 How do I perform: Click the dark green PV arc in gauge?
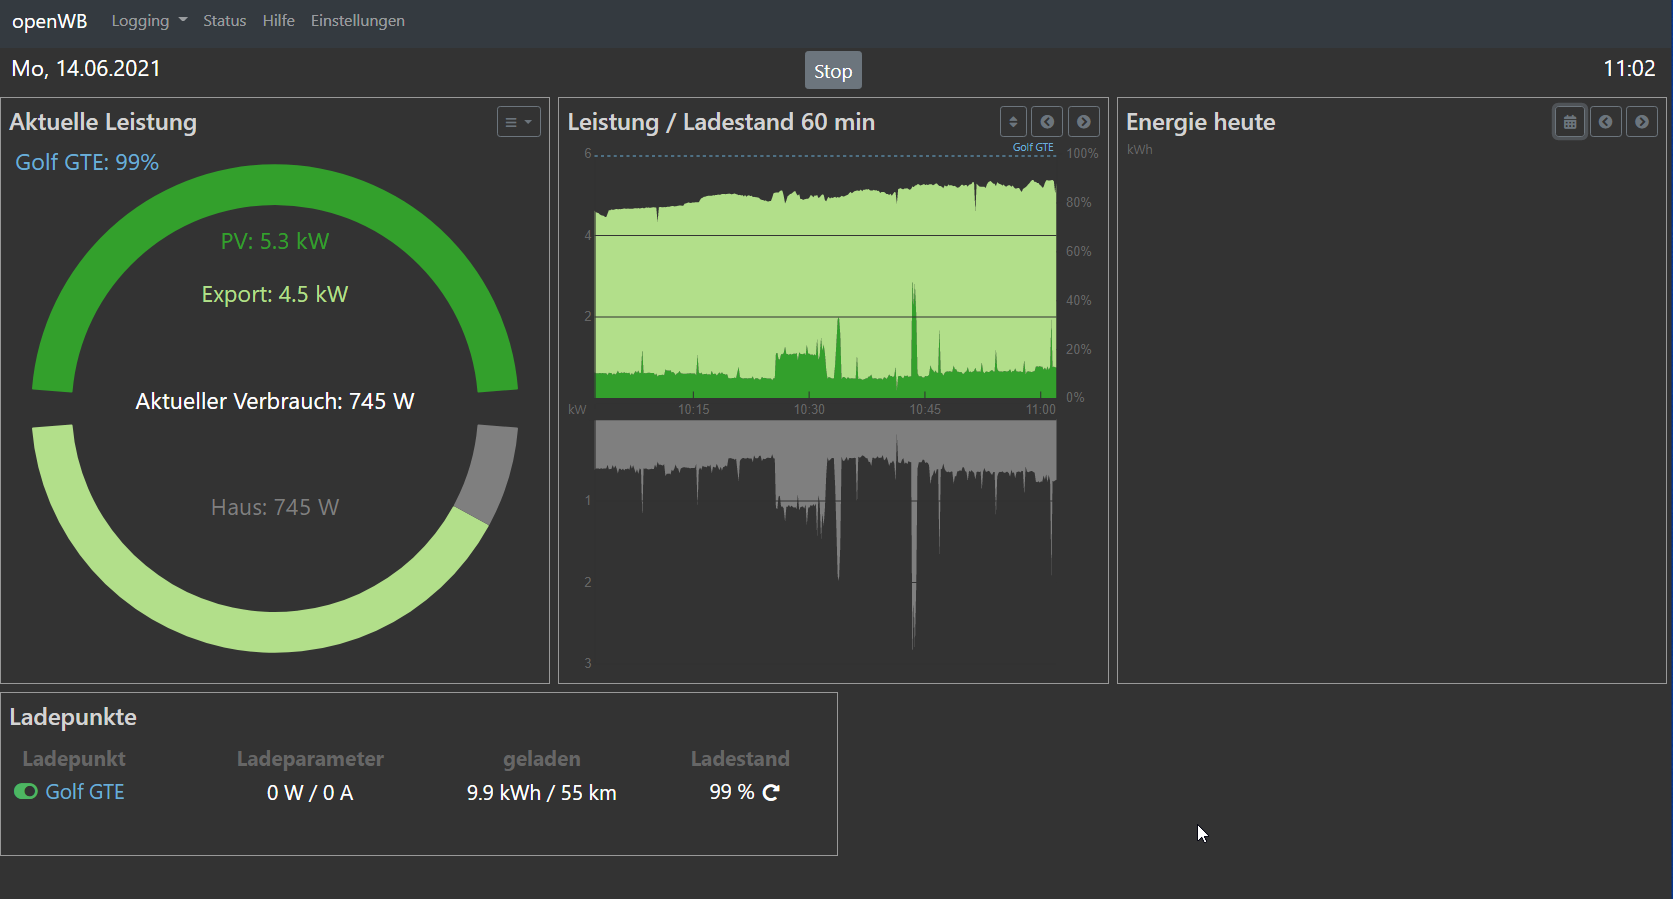275,186
